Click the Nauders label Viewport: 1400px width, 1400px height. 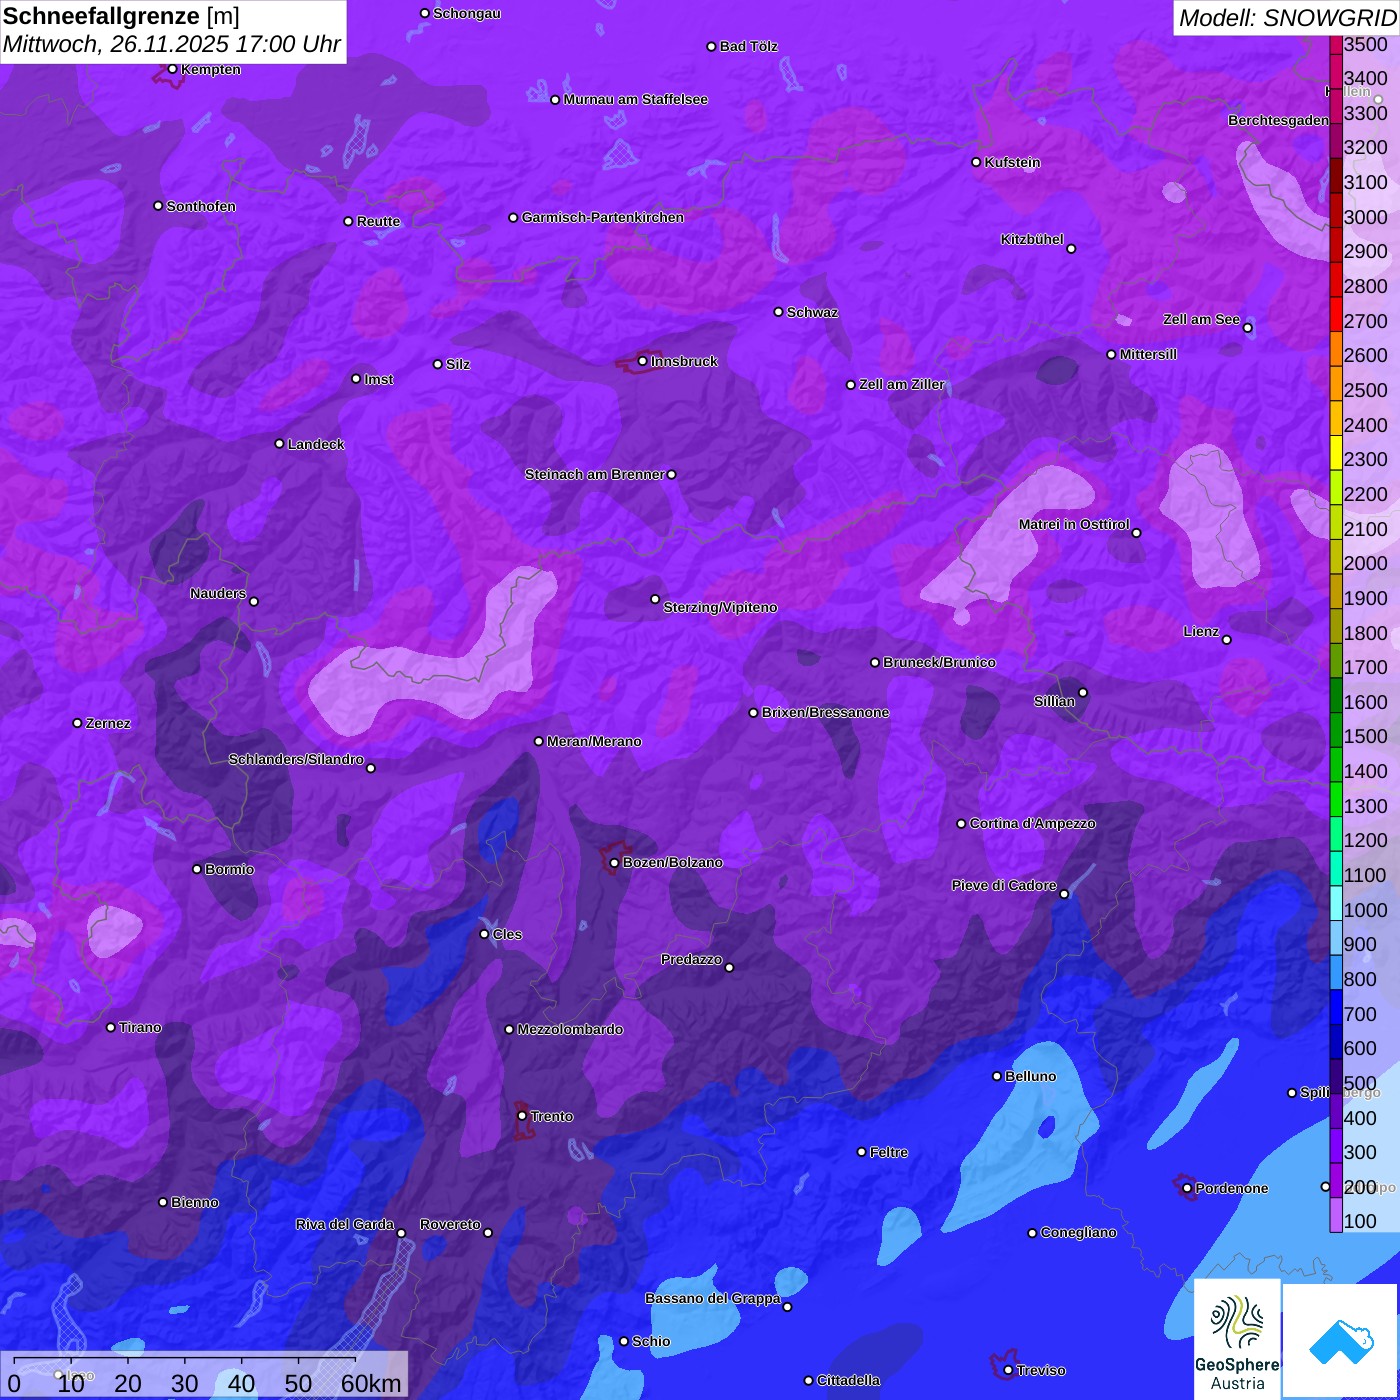[x=218, y=593]
